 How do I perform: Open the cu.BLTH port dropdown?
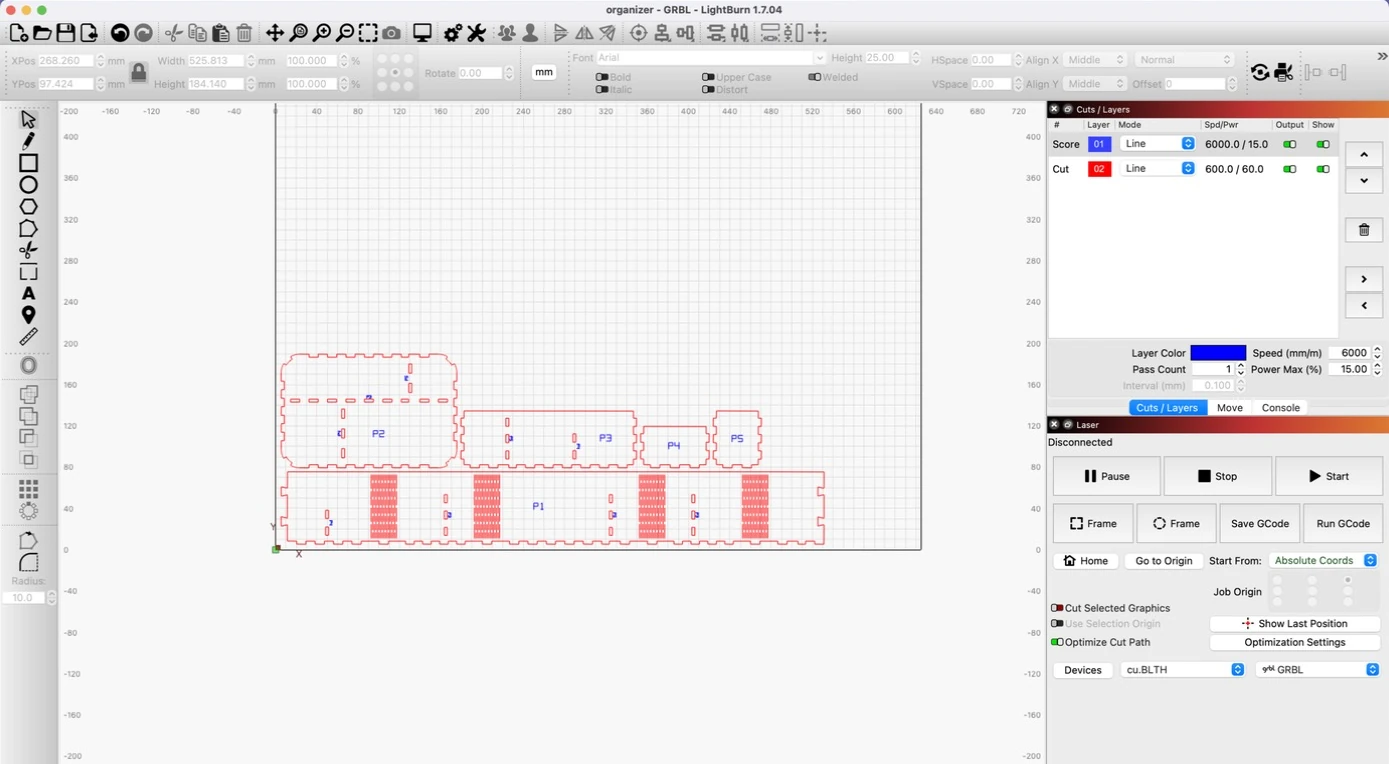(x=1182, y=670)
